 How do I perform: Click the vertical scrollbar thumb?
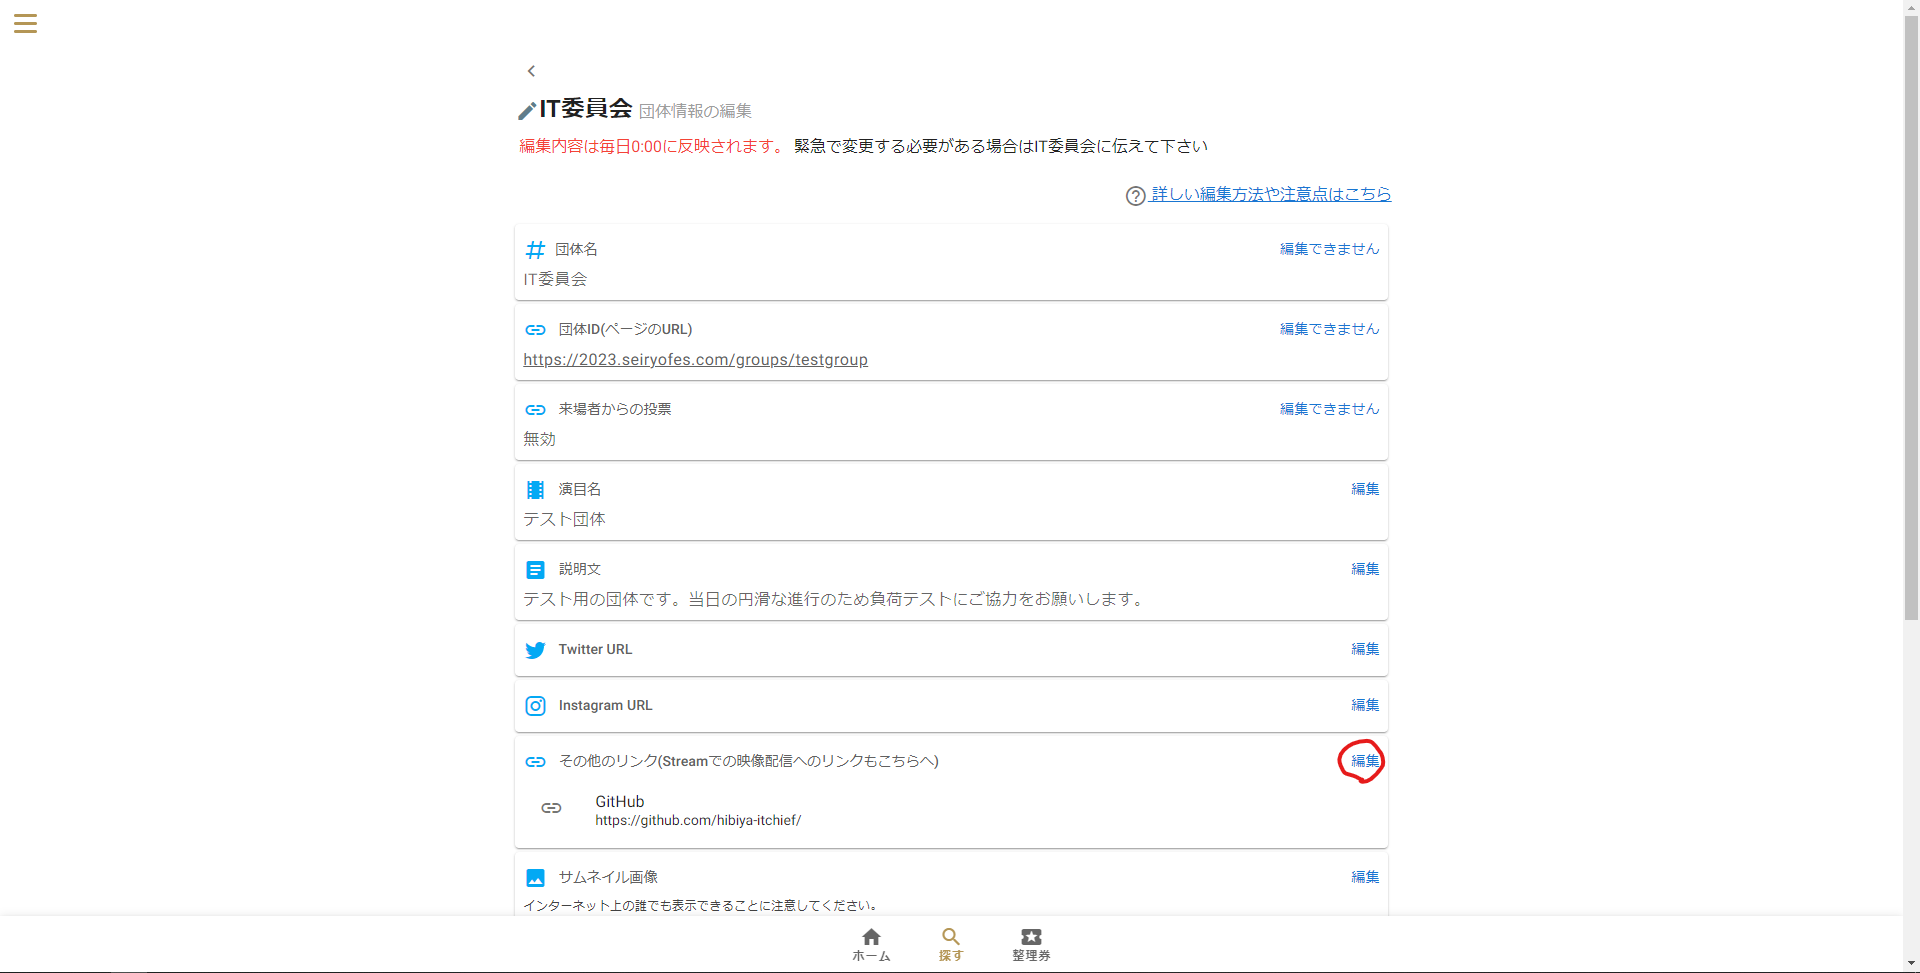tap(1911, 318)
